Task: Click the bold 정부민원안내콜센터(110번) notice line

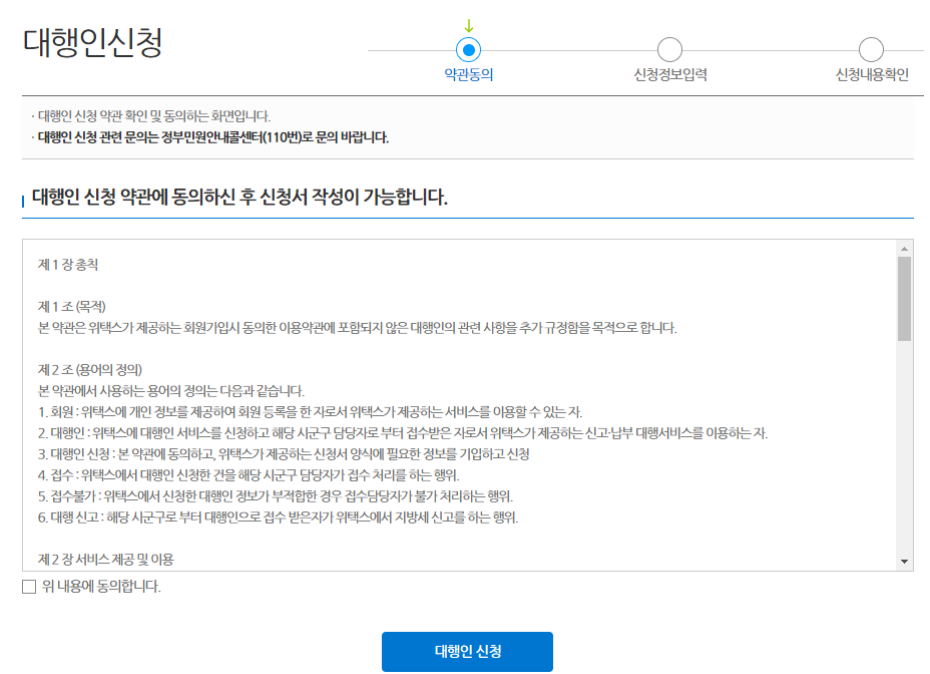Action: click(x=211, y=138)
